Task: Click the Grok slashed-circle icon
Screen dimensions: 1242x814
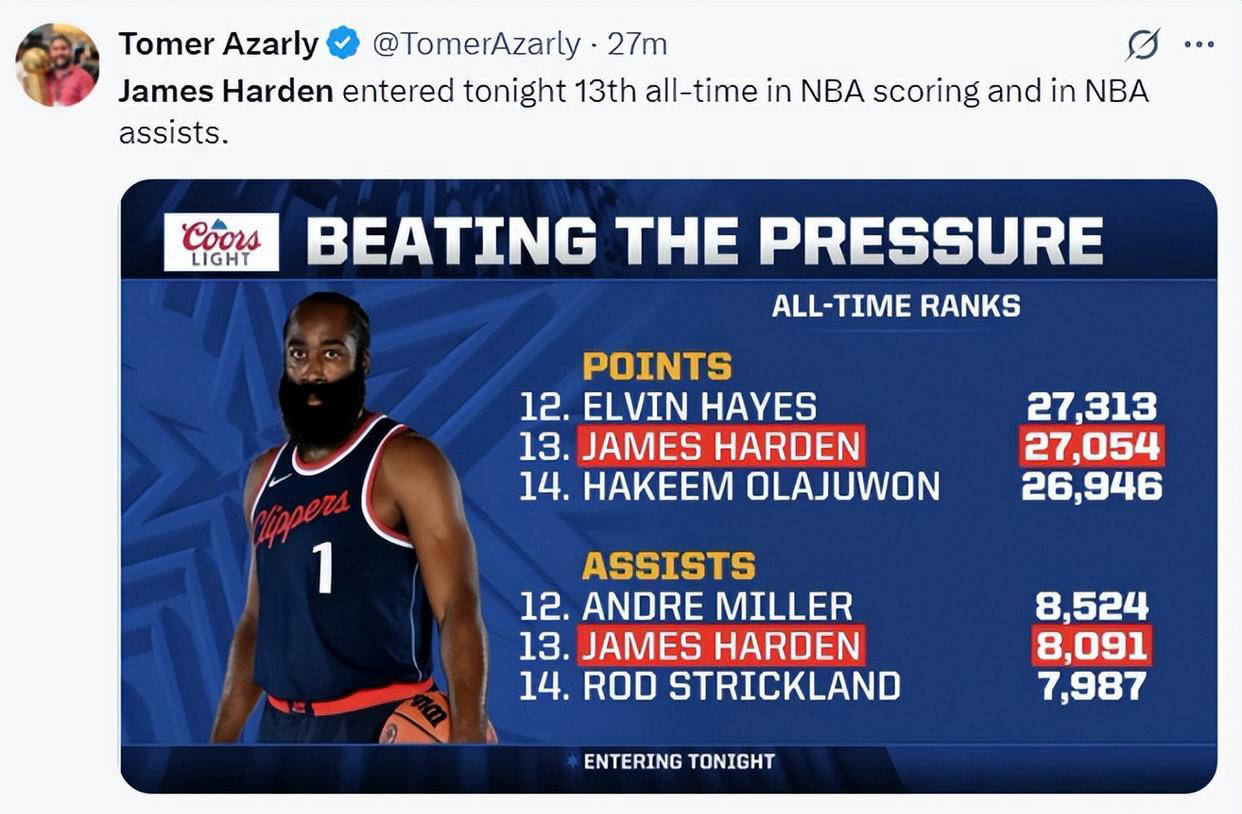Action: [x=1143, y=44]
